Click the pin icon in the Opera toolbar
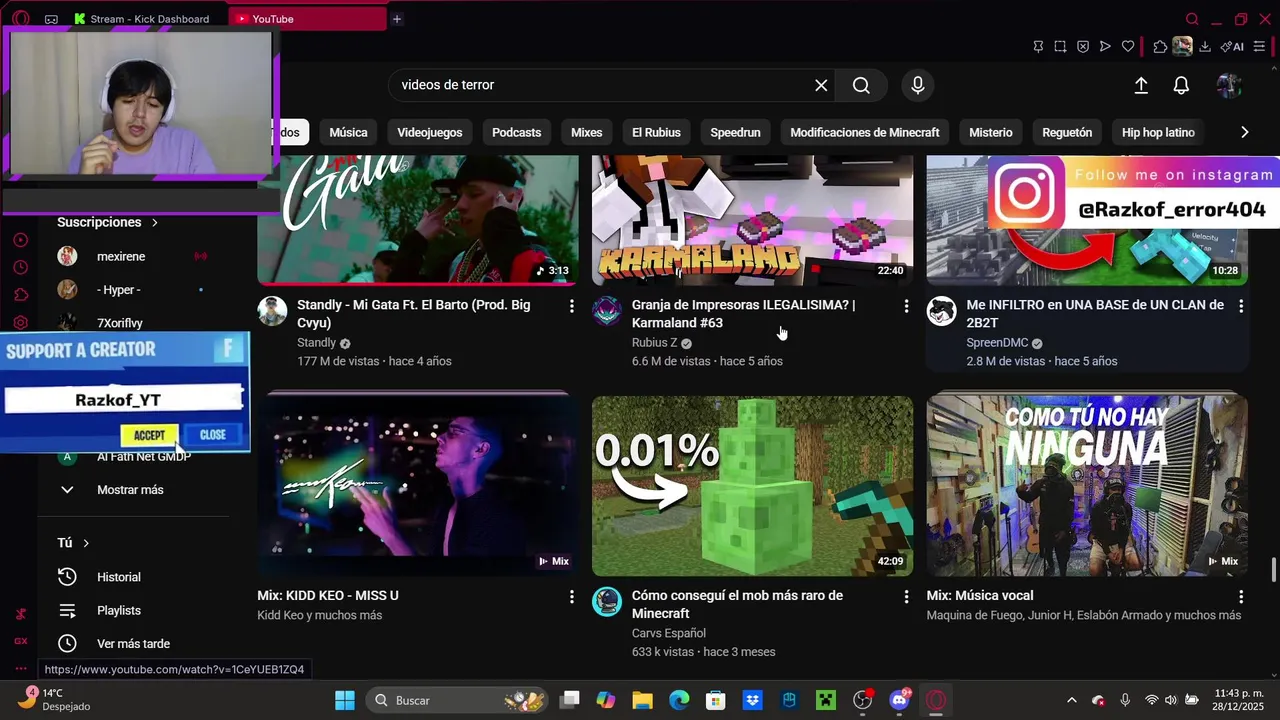The width and height of the screenshot is (1280, 720). point(1038,47)
